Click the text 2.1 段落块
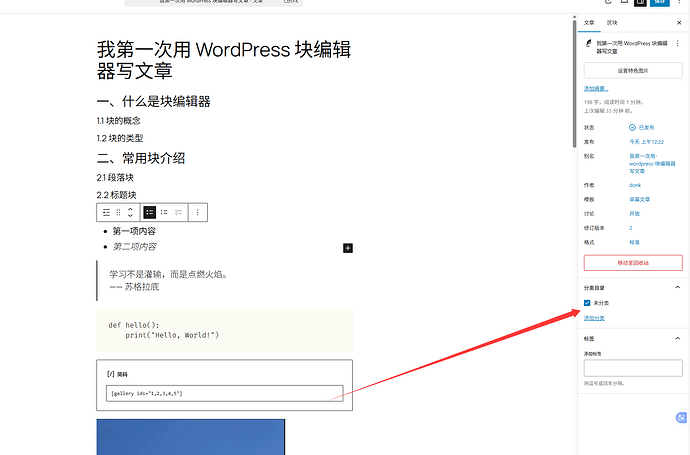This screenshot has width=690, height=455. pos(115,177)
